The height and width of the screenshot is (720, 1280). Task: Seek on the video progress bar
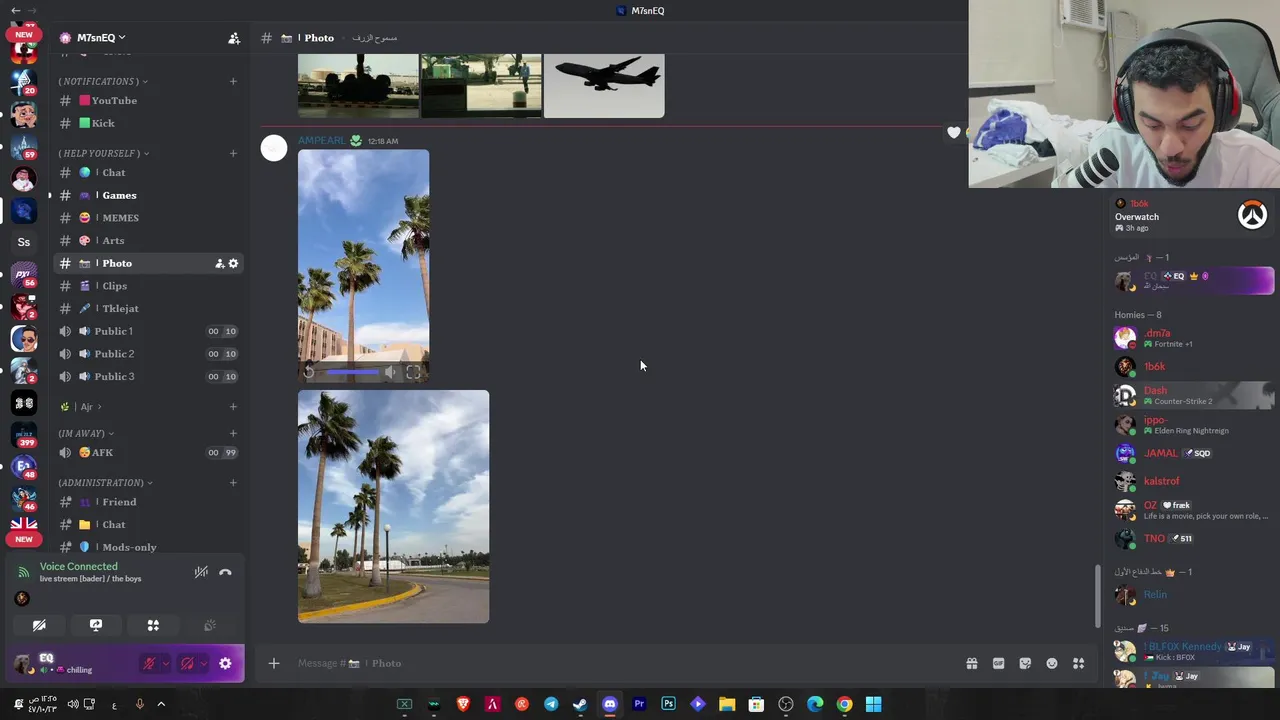pos(352,372)
